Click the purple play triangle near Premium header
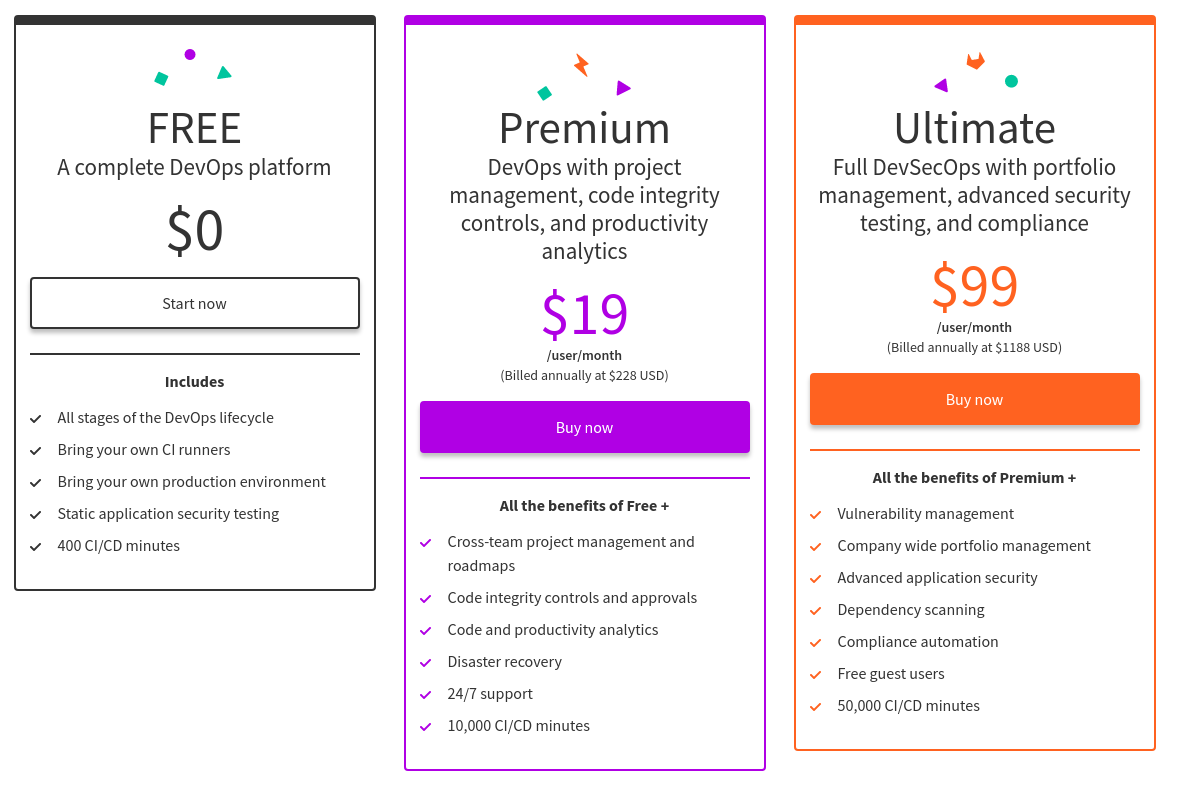 coord(625,87)
